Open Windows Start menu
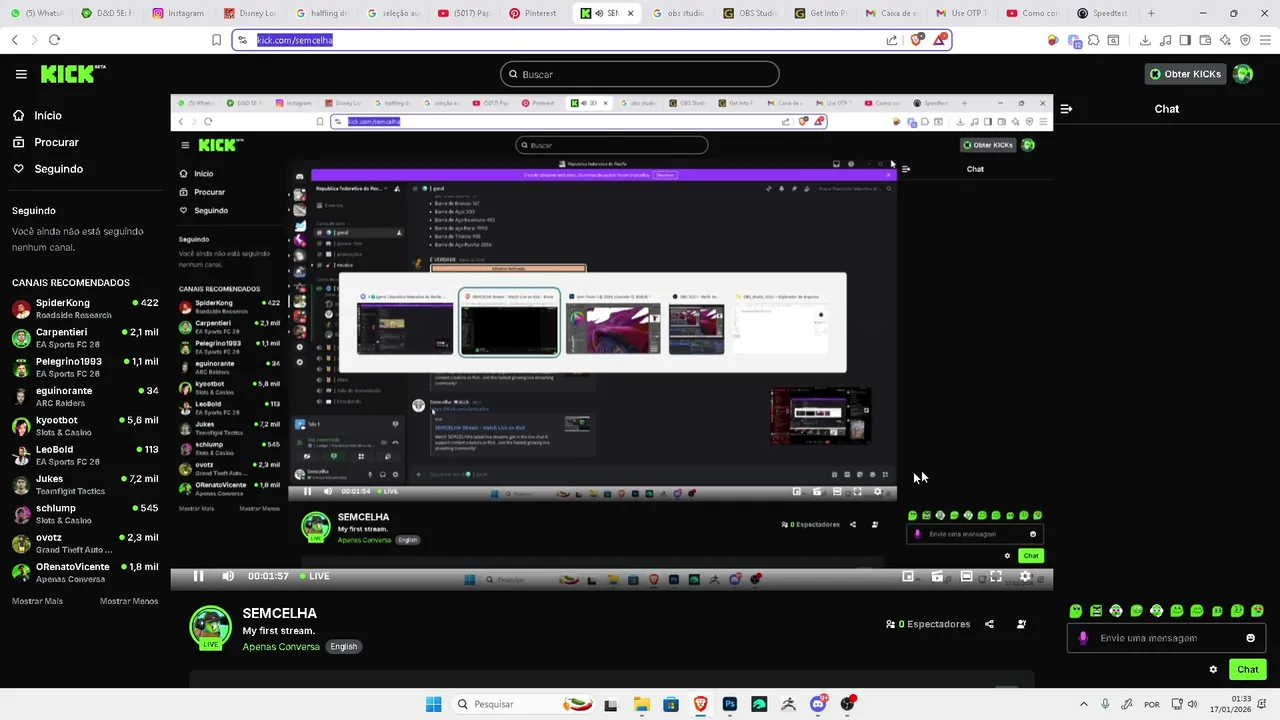The height and width of the screenshot is (720, 1280). coord(433,704)
